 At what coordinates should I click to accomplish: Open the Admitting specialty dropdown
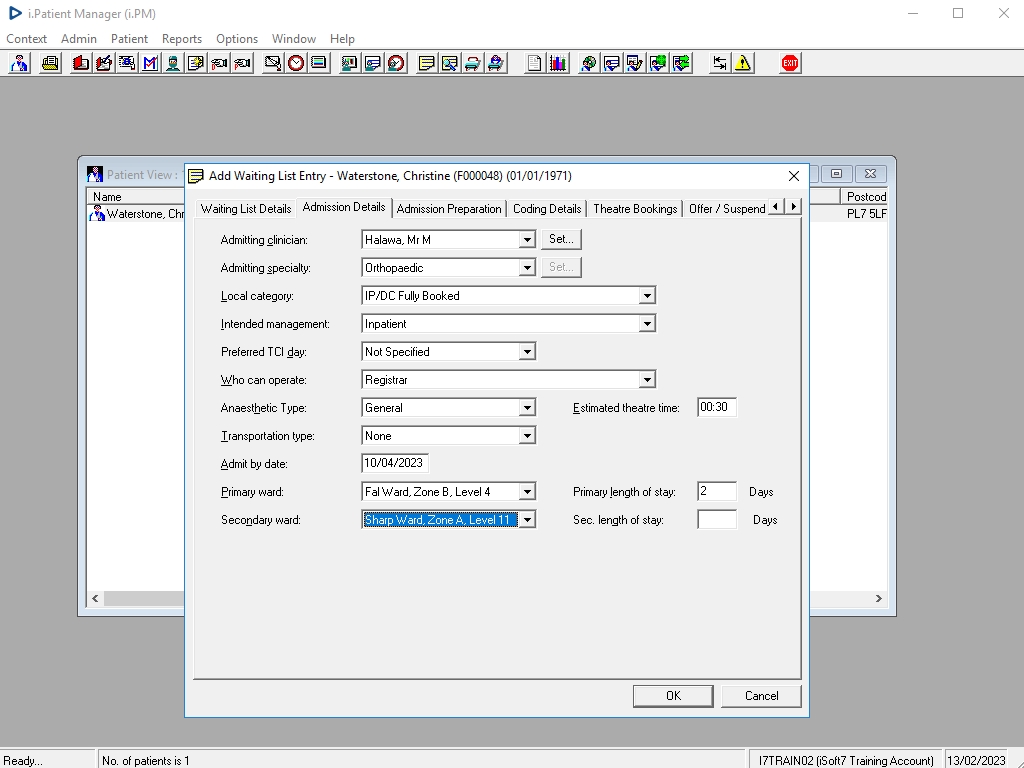[x=527, y=268]
